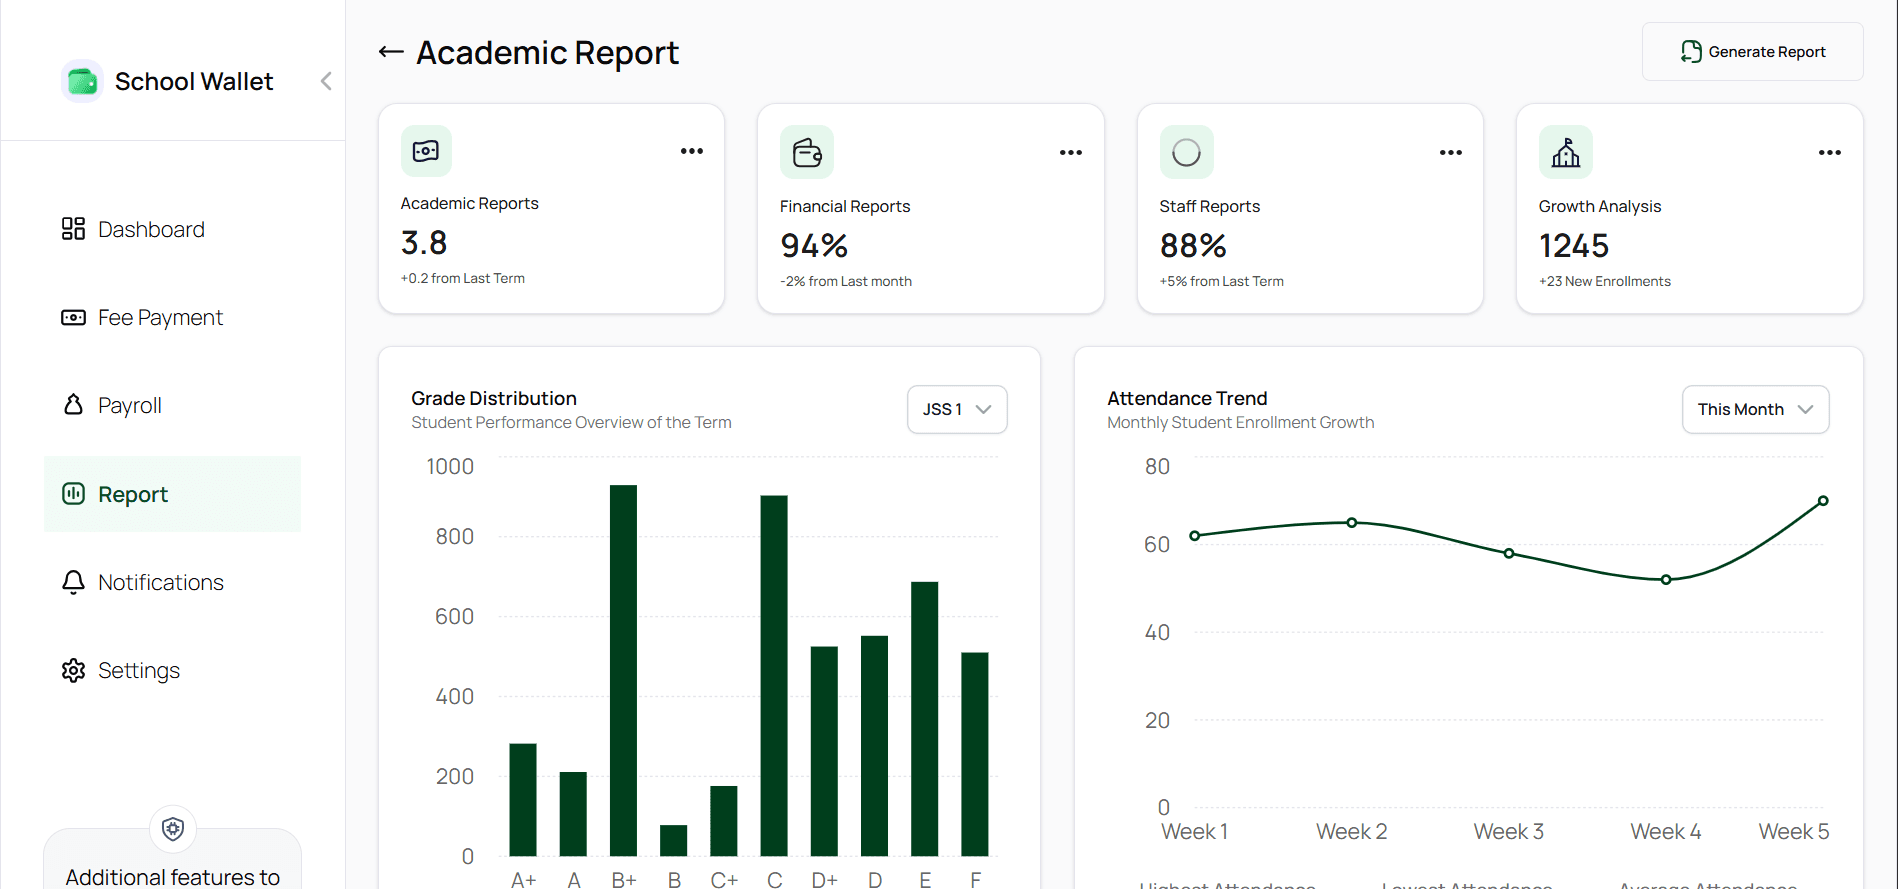
Task: Open Academic Reports card options menu
Action: pyautogui.click(x=692, y=151)
